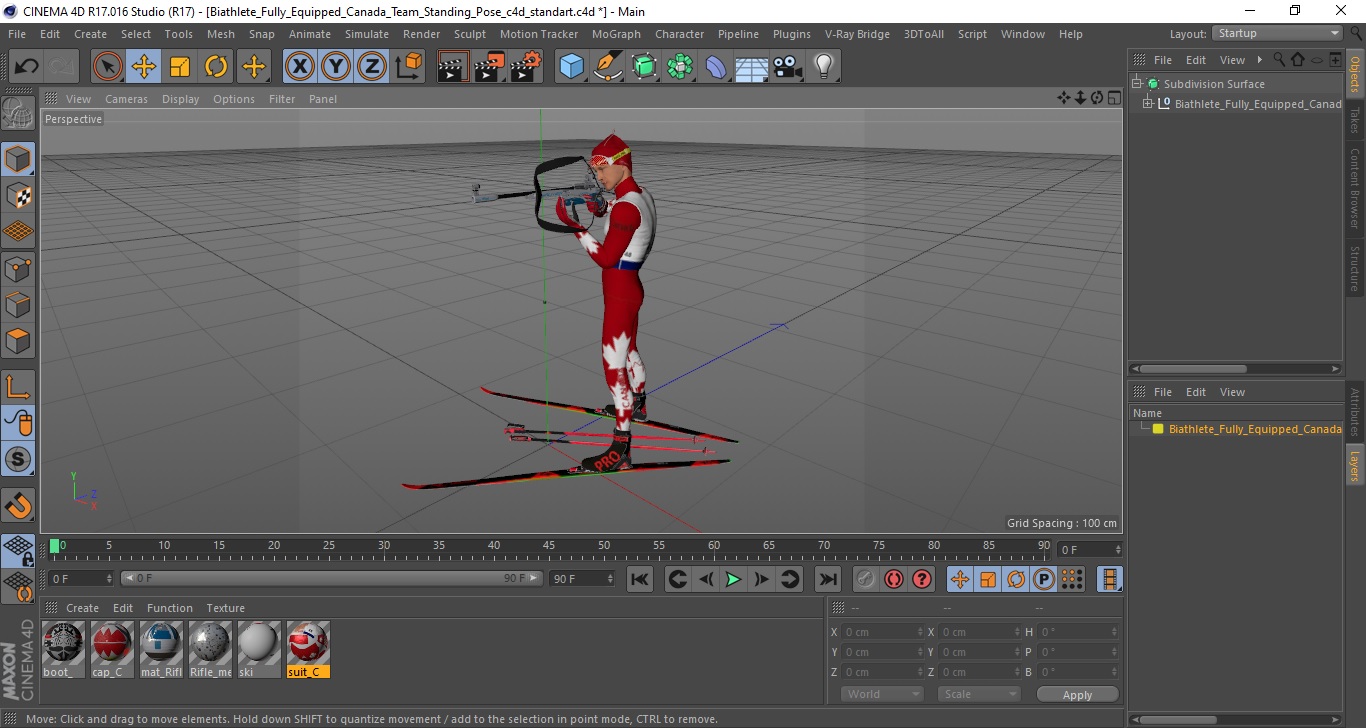Open material manager Create menu
Viewport: 1366px width, 728px height.
coord(82,608)
